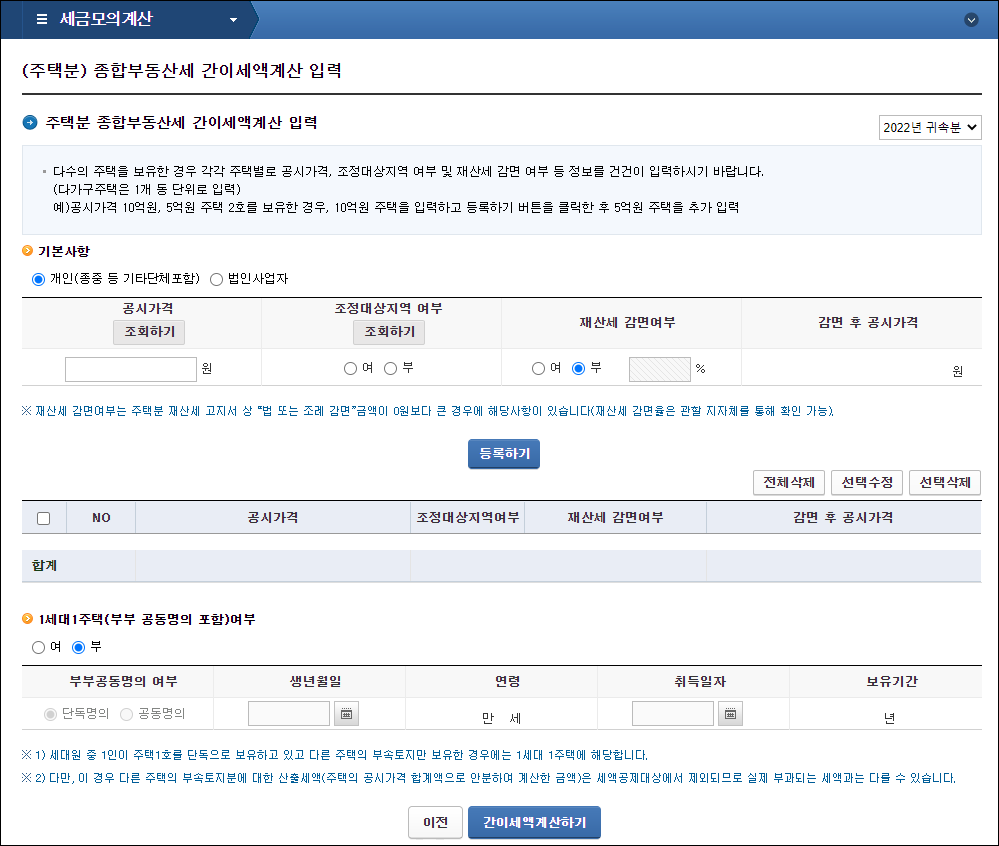Choose 여 for 조정대상지역 여부
999x846 pixels.
pyautogui.click(x=350, y=368)
